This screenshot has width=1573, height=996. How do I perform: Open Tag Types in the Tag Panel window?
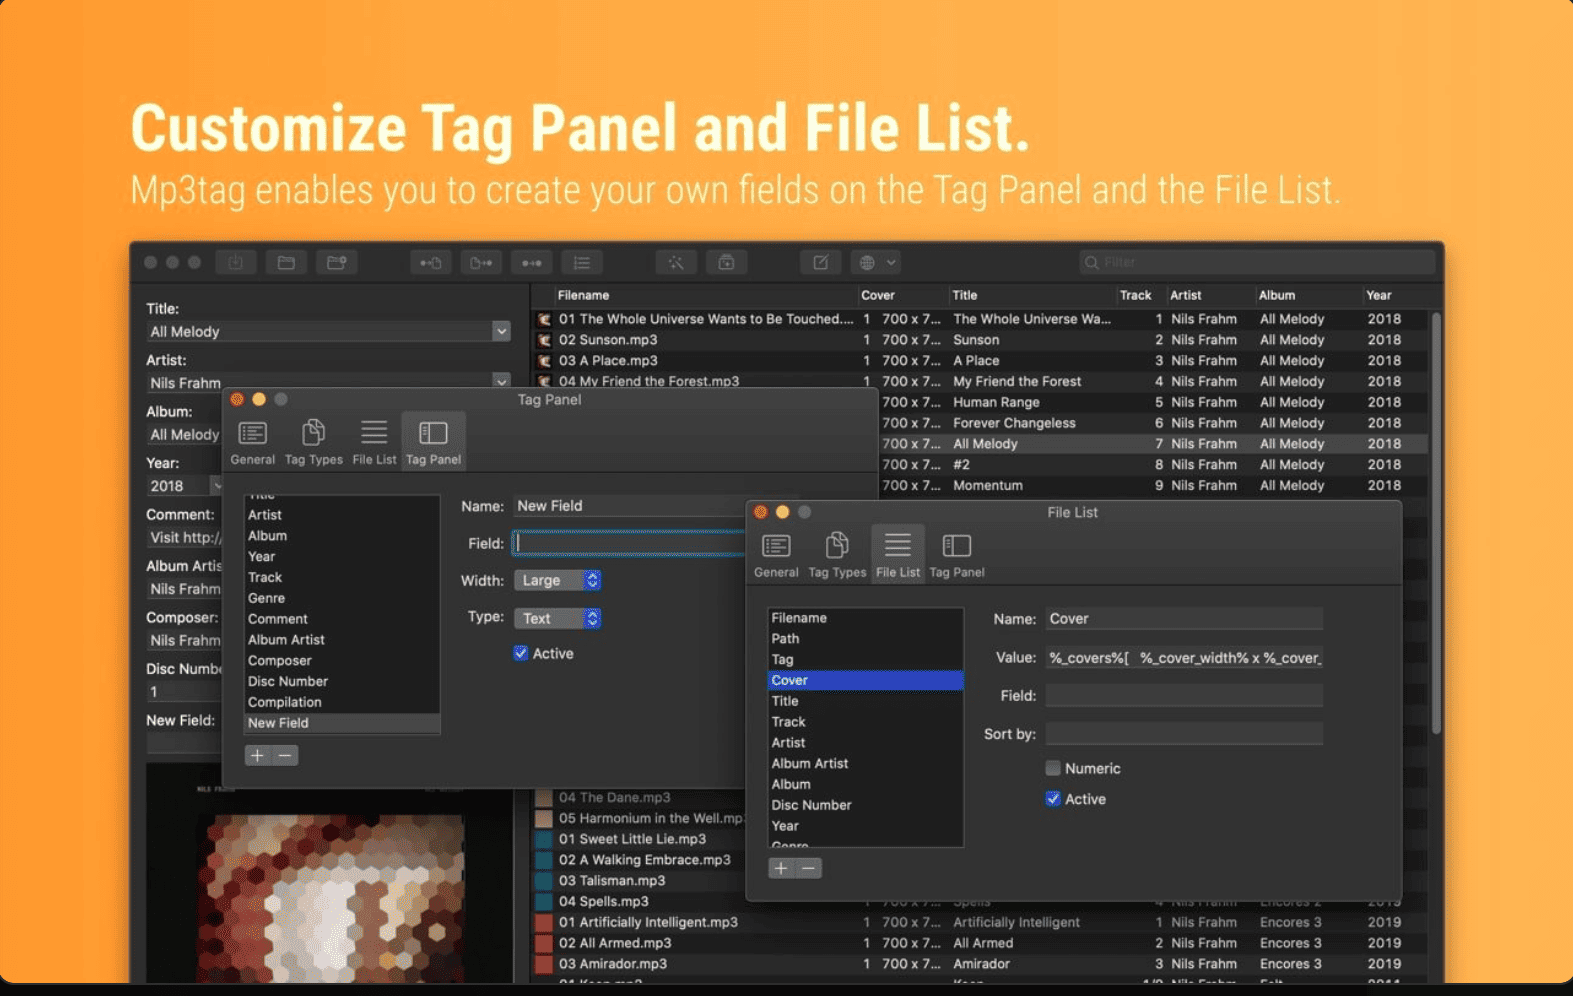point(314,442)
